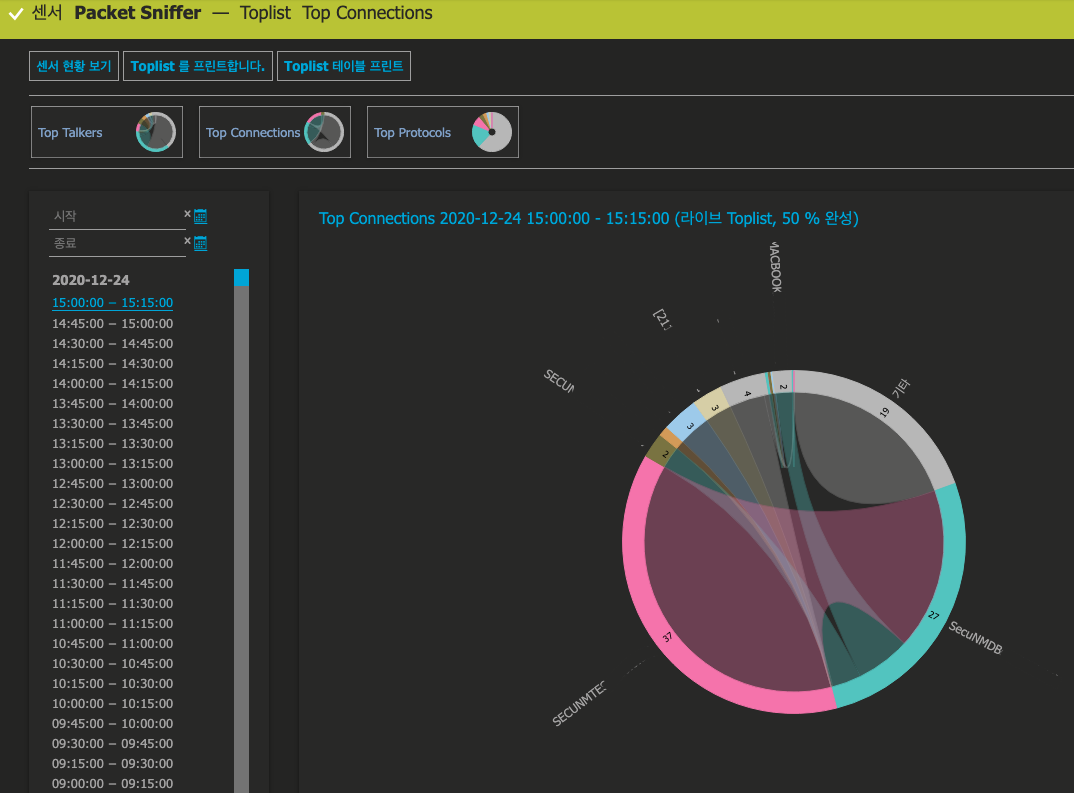Select period 10:45:00 – 11:00:00
The image size is (1074, 793).
tap(112, 643)
